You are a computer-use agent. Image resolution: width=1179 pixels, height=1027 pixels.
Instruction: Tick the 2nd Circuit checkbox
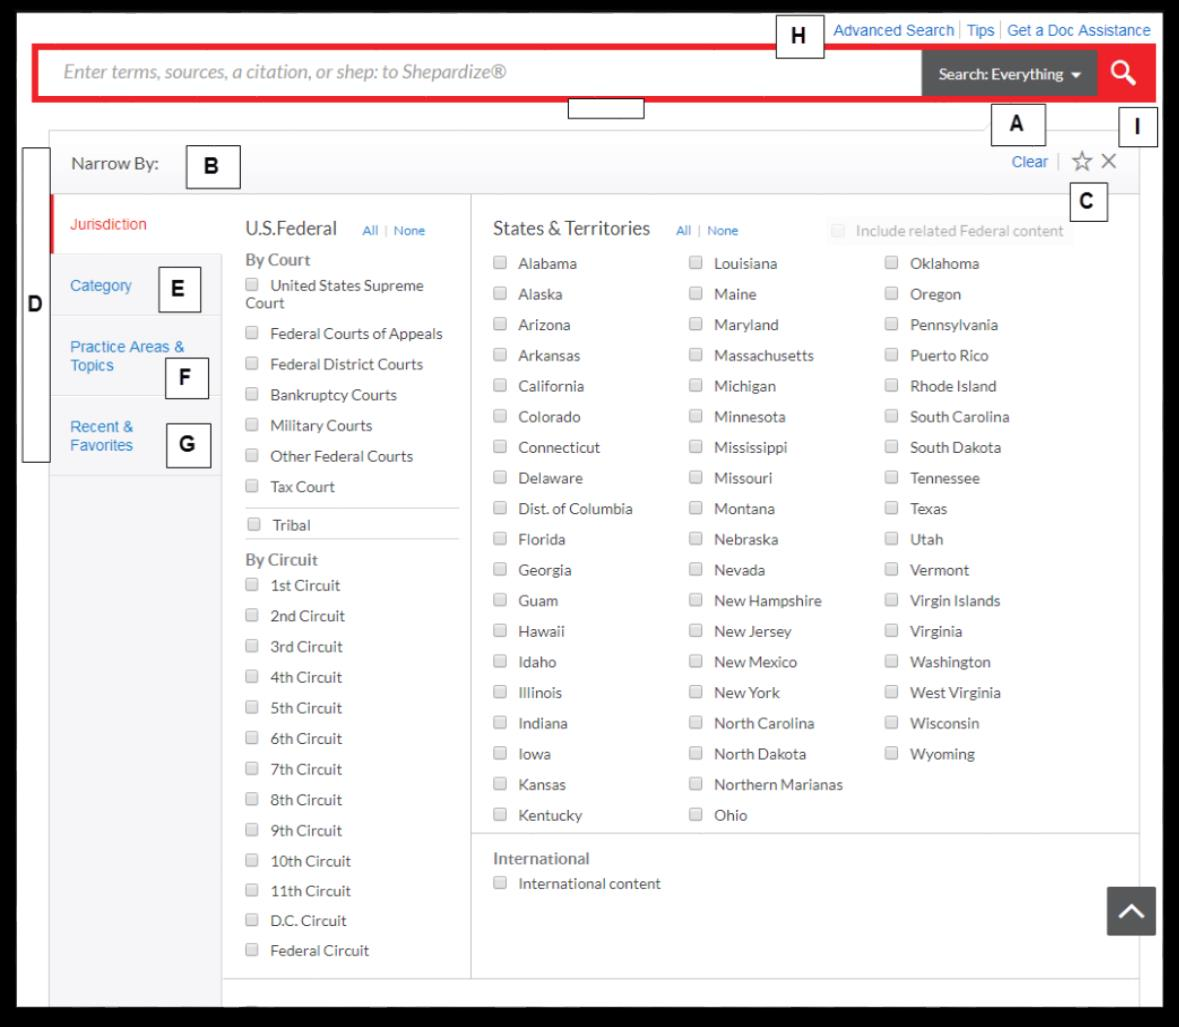tap(252, 616)
